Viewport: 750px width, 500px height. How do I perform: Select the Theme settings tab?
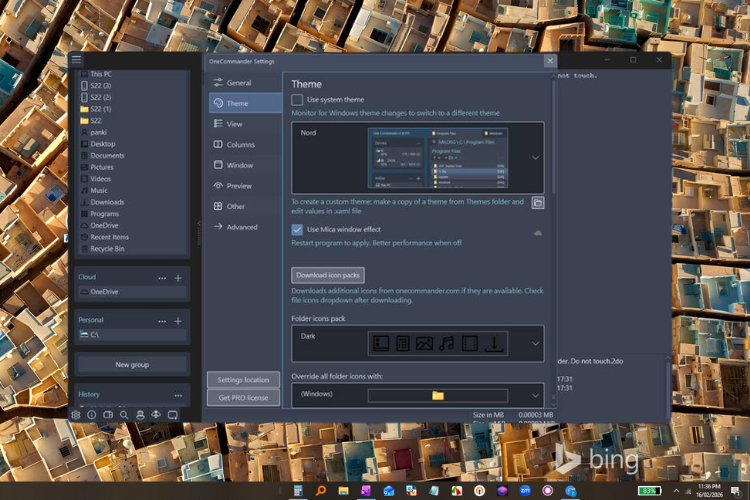(x=245, y=103)
